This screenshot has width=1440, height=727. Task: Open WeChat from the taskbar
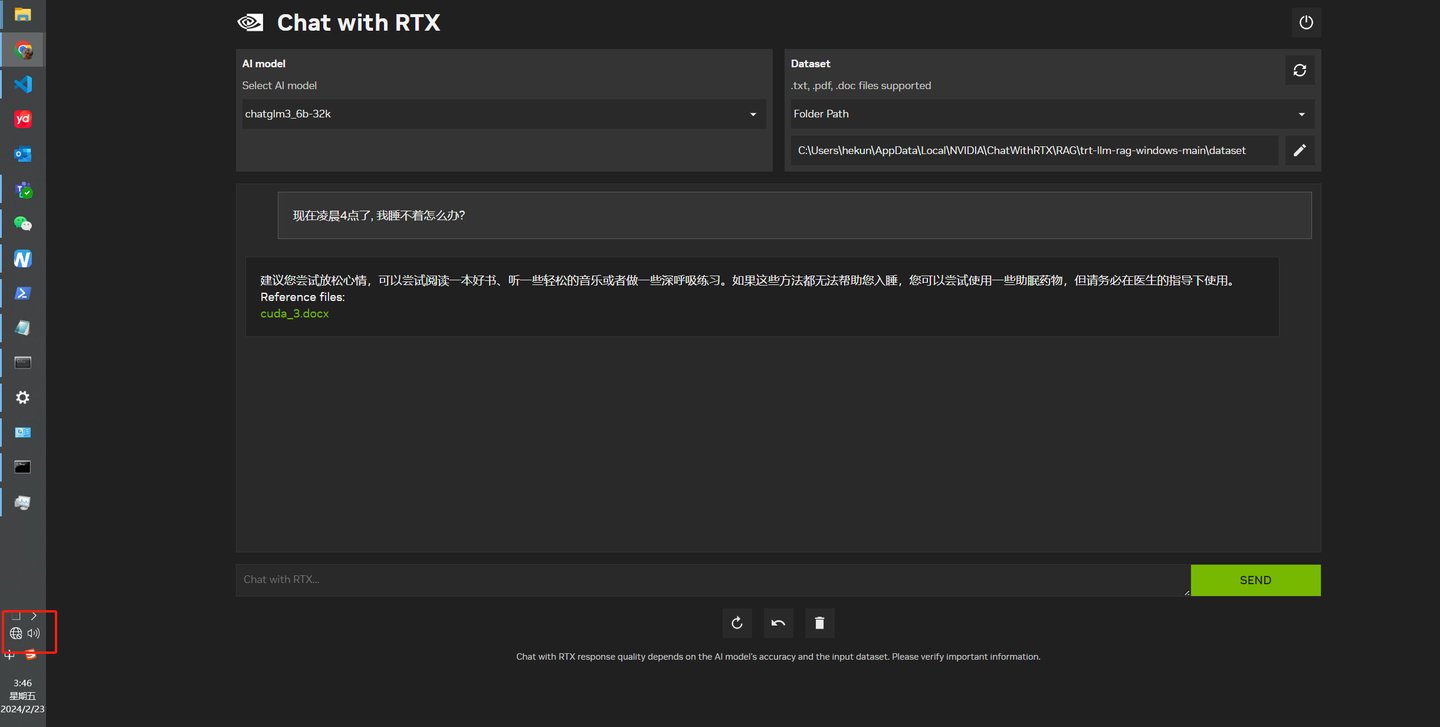click(x=22, y=223)
